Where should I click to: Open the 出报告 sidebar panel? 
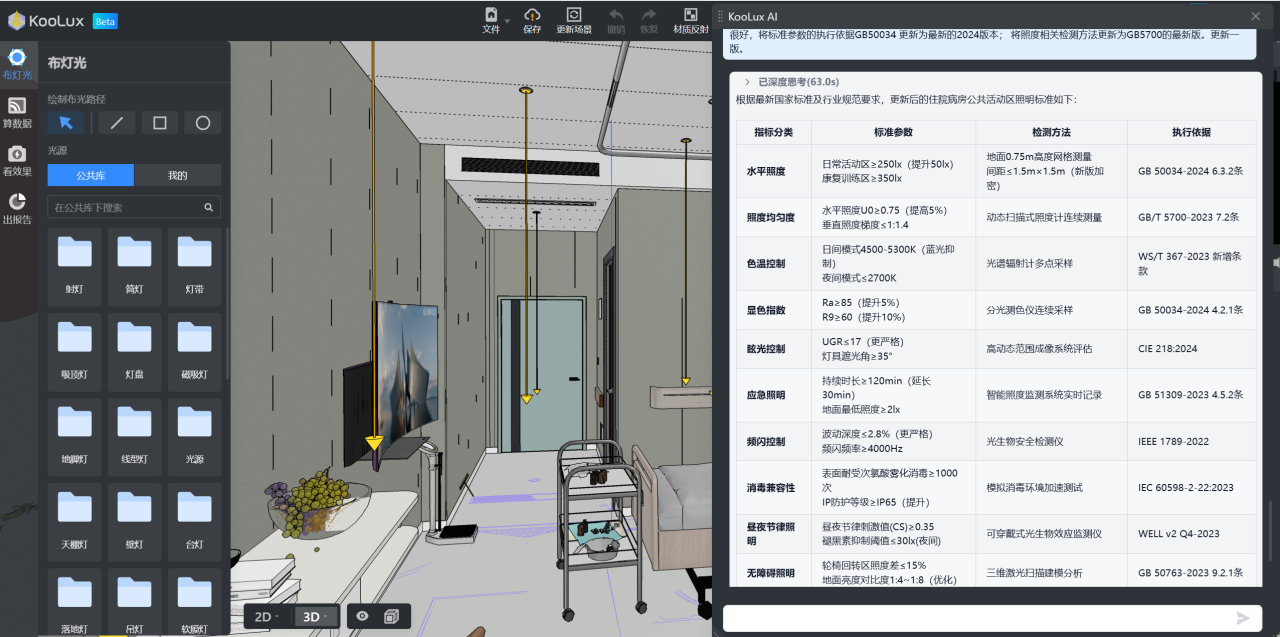click(17, 208)
